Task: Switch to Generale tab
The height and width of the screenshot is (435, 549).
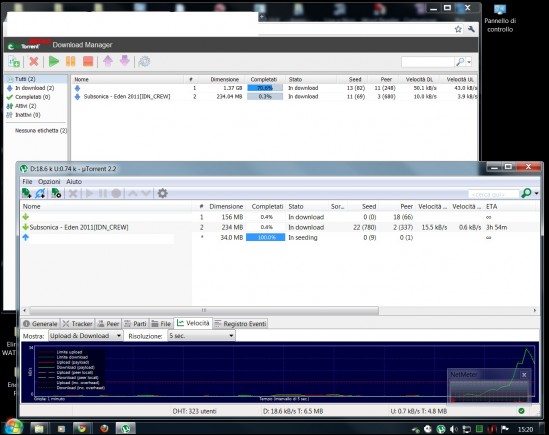Action: [40, 324]
